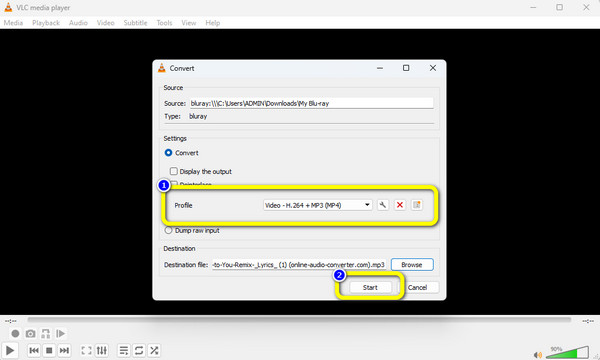Click the Cancel button

418,287
